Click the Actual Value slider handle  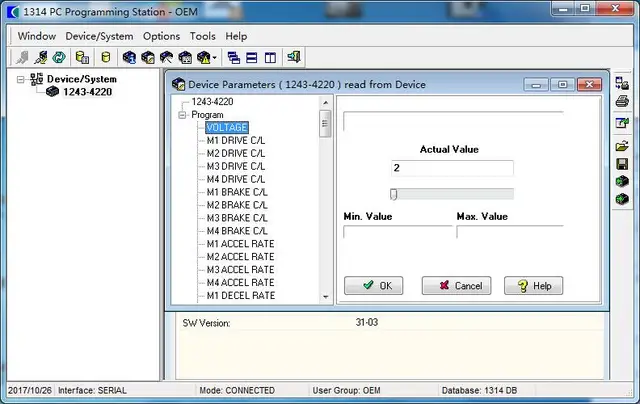[x=393, y=194]
